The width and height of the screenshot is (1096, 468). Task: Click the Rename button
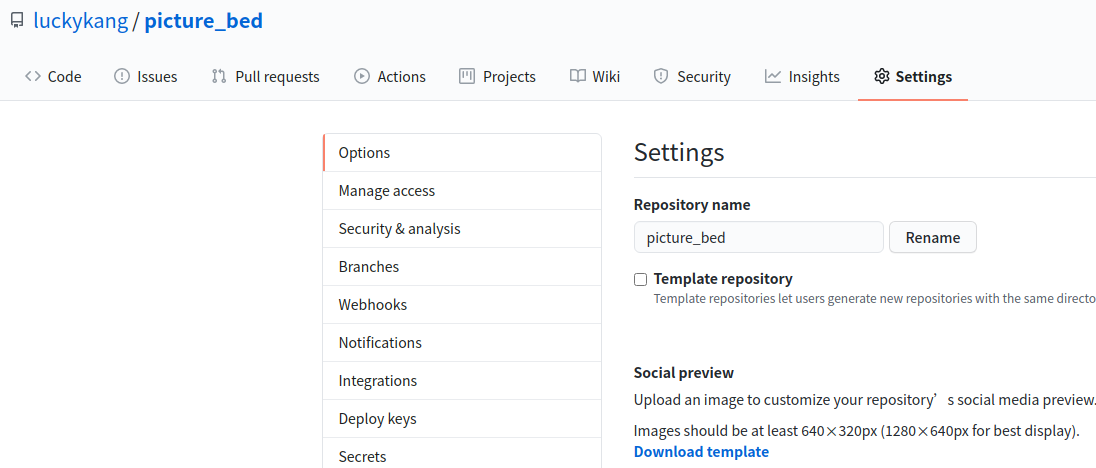(932, 237)
